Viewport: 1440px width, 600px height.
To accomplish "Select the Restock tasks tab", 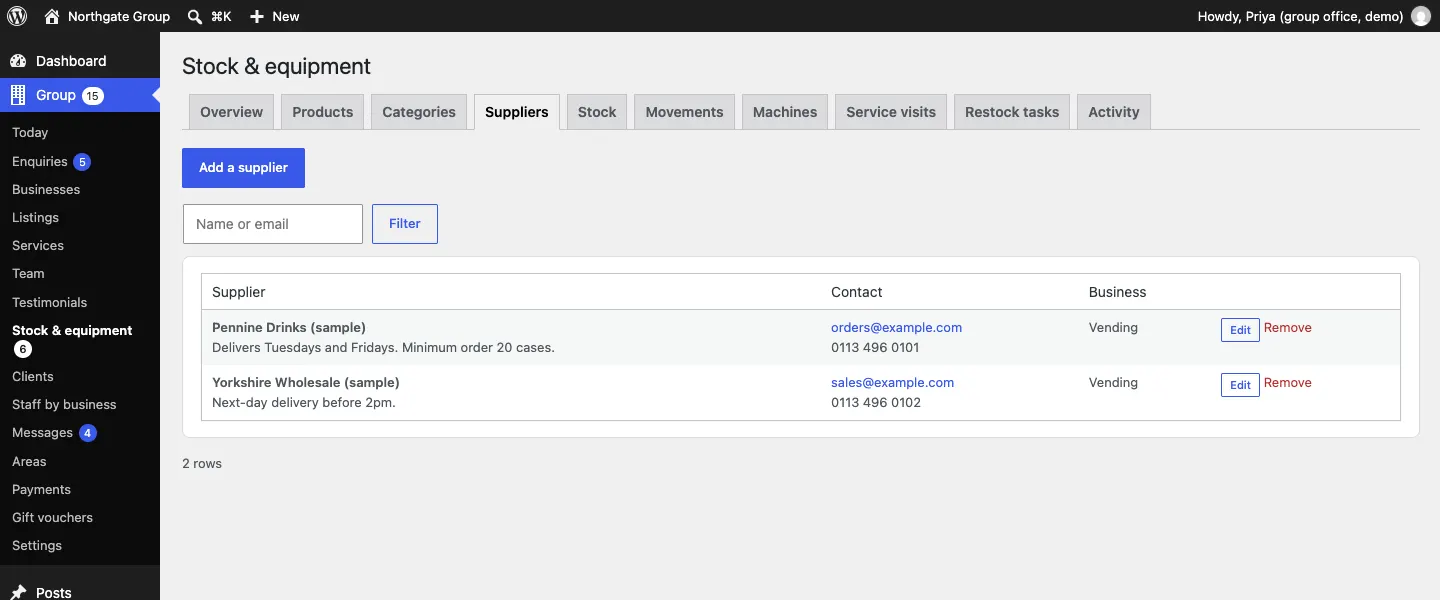I will pyautogui.click(x=1012, y=112).
